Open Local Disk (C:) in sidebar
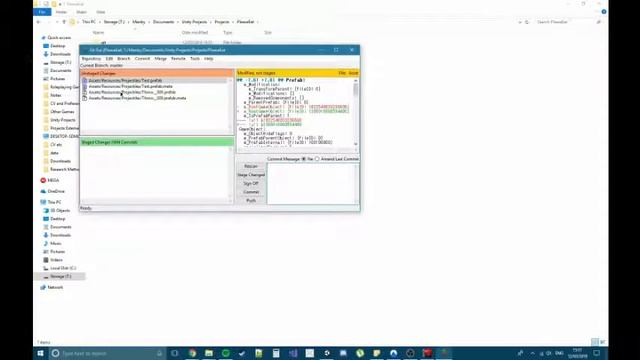This screenshot has height=360, width=640. click(x=63, y=268)
